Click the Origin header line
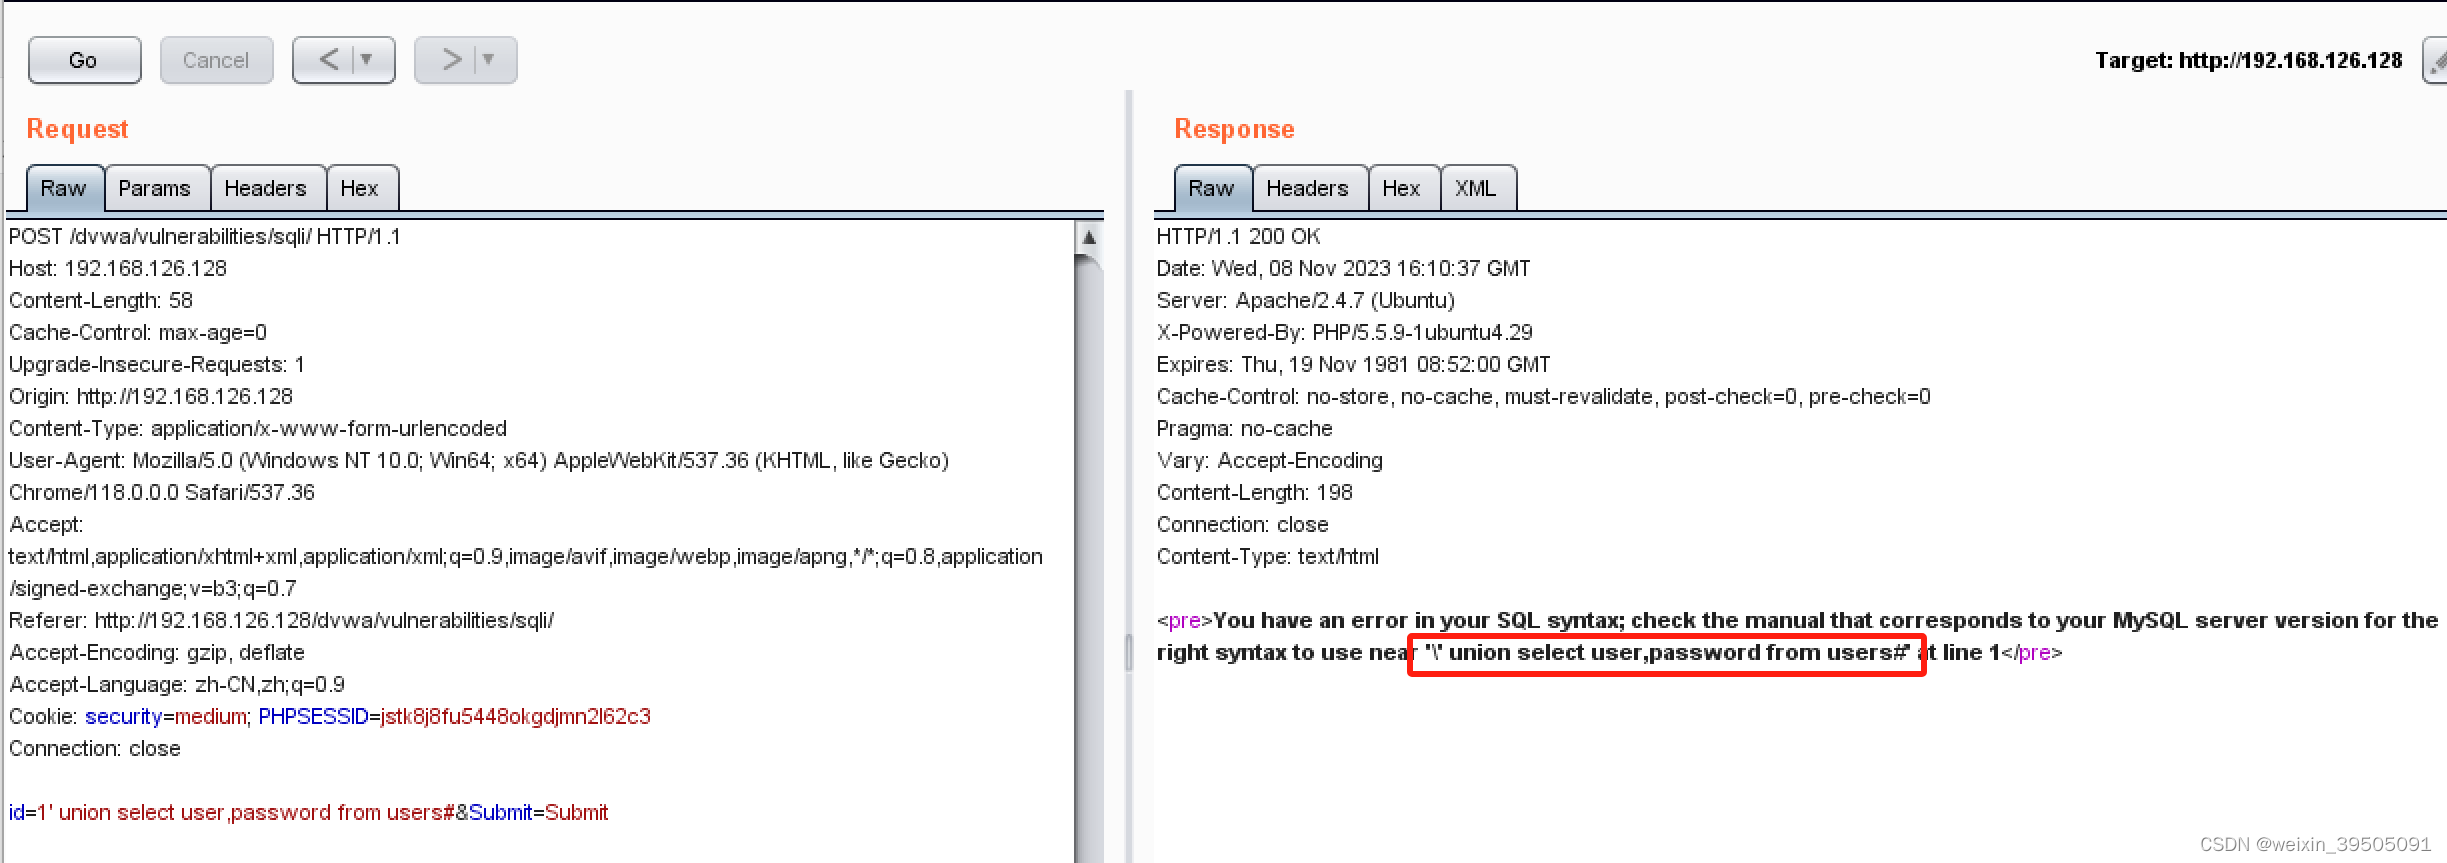 coord(151,396)
